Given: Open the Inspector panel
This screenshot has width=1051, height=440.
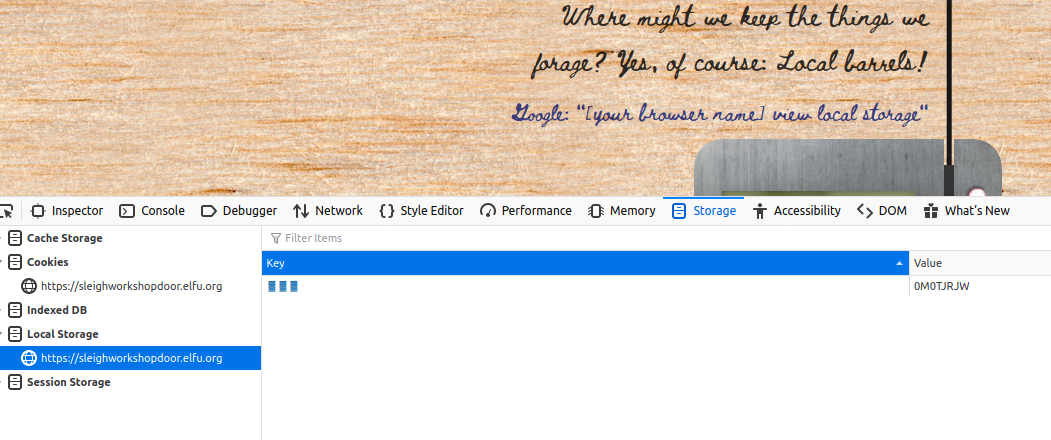Looking at the screenshot, I should point(67,211).
